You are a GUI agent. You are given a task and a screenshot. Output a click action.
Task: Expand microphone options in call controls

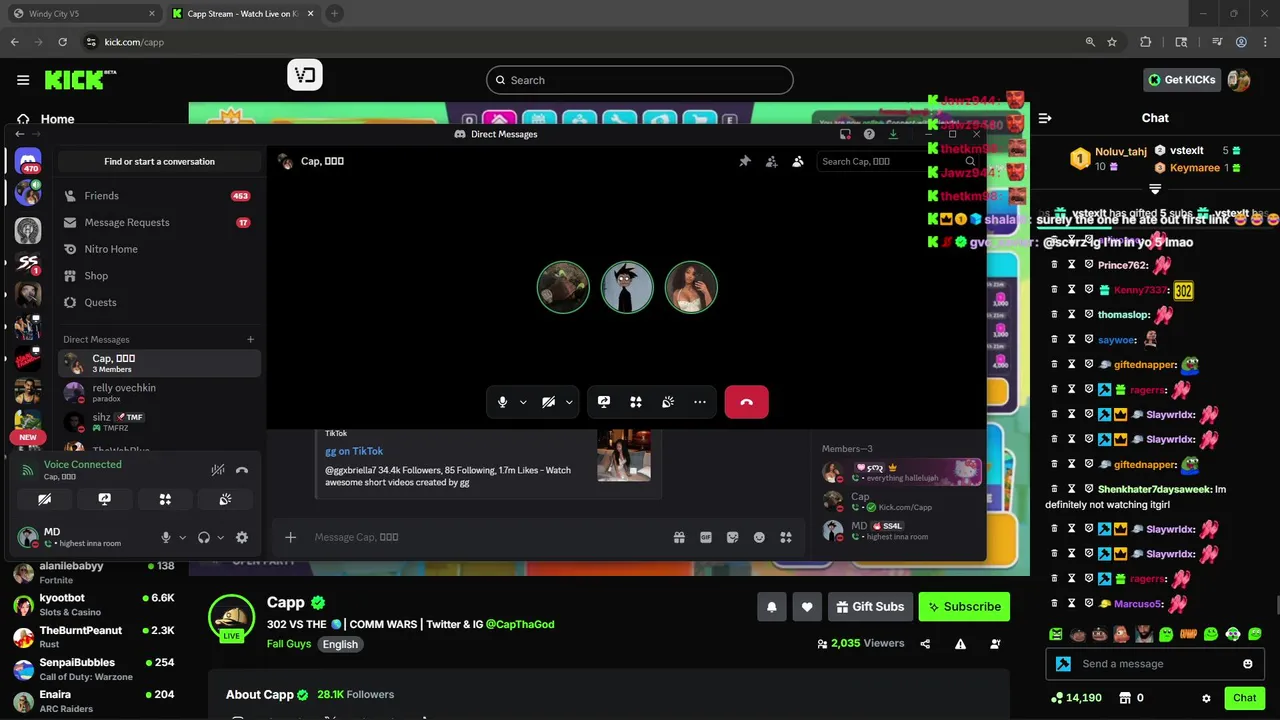coord(523,402)
